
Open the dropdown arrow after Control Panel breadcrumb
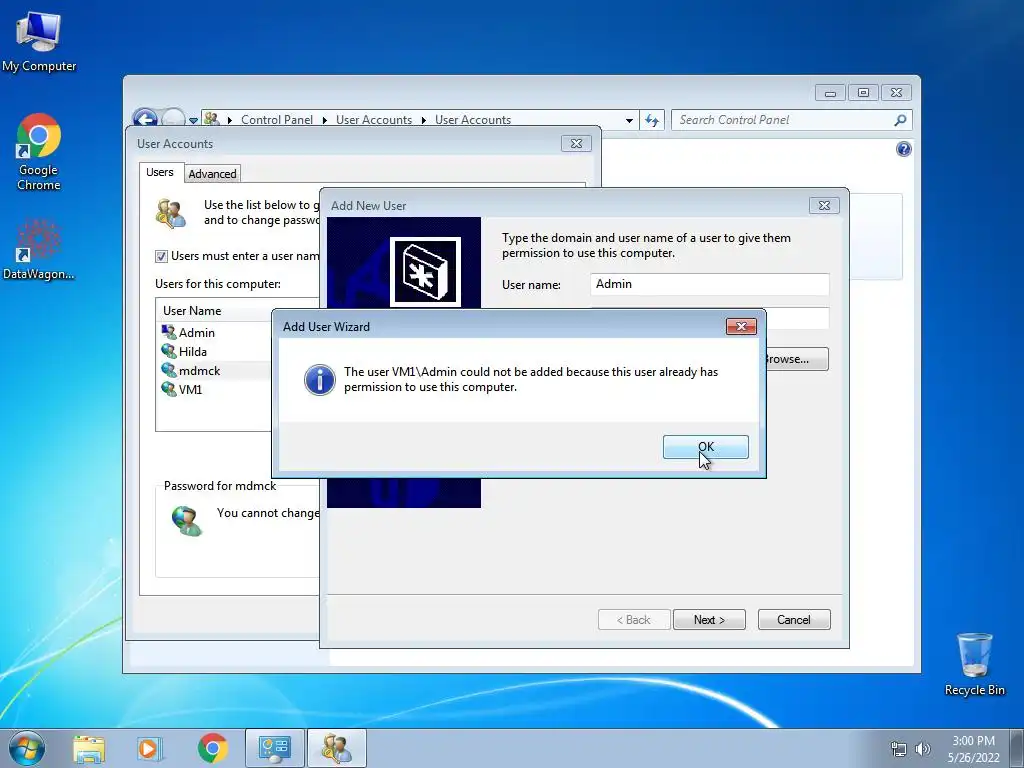coord(325,120)
